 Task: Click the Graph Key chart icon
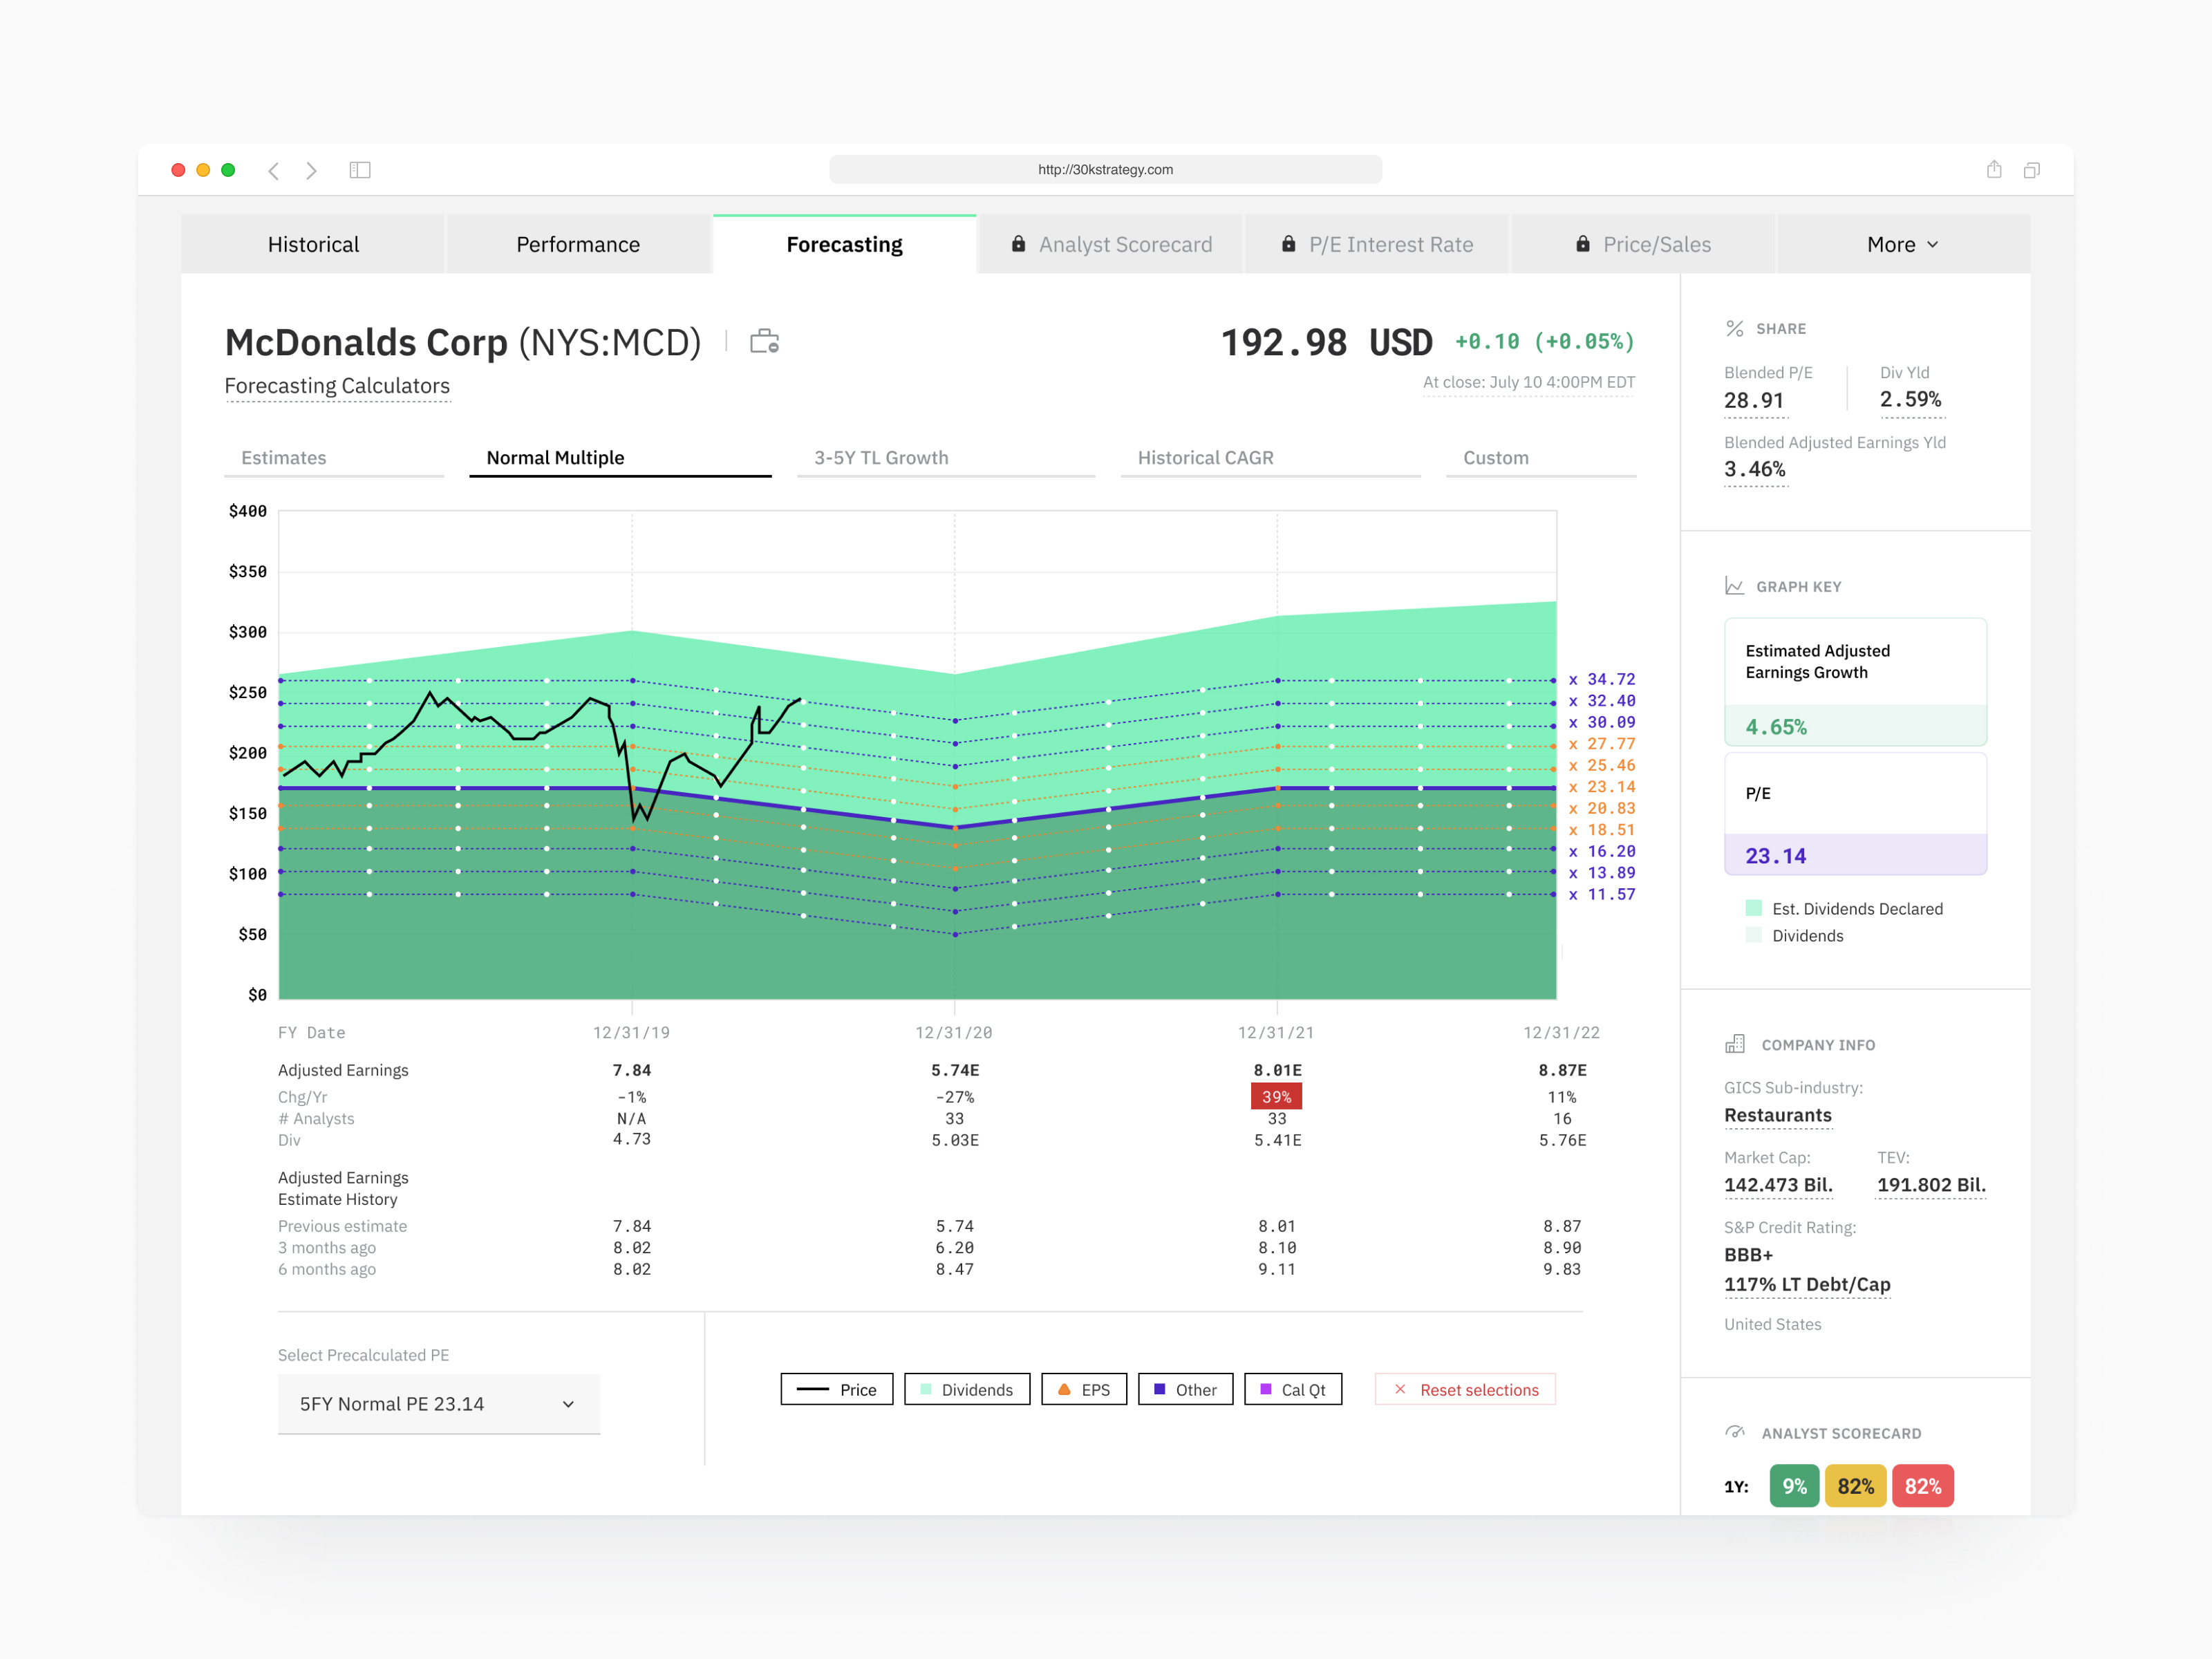1734,585
